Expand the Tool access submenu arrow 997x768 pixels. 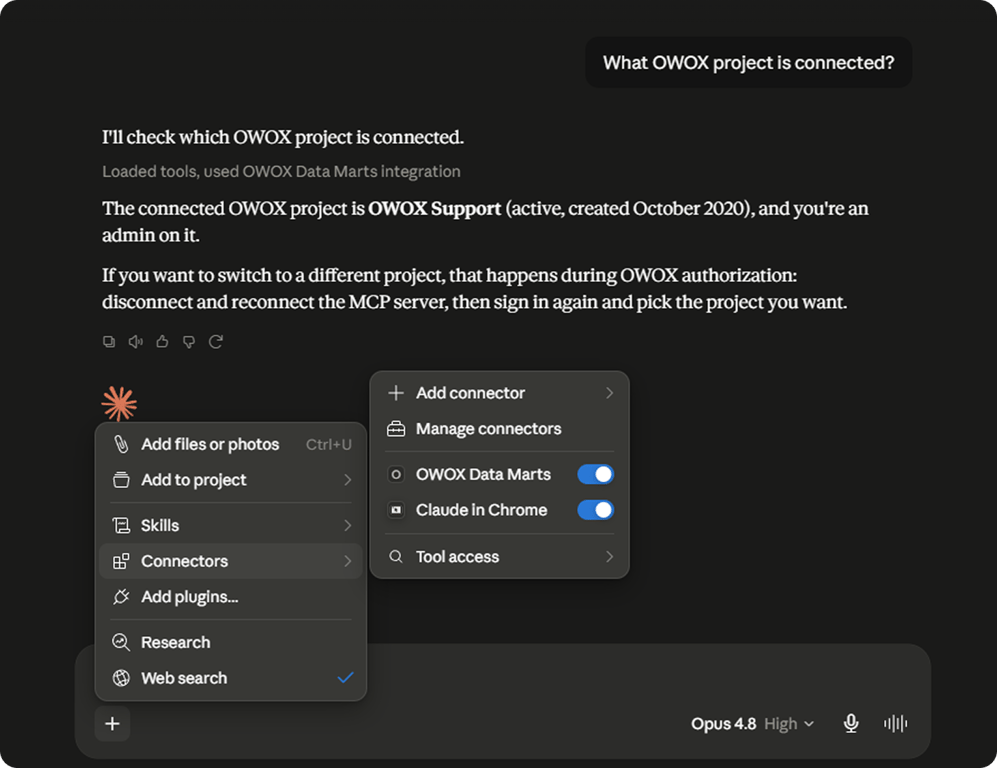tap(609, 556)
